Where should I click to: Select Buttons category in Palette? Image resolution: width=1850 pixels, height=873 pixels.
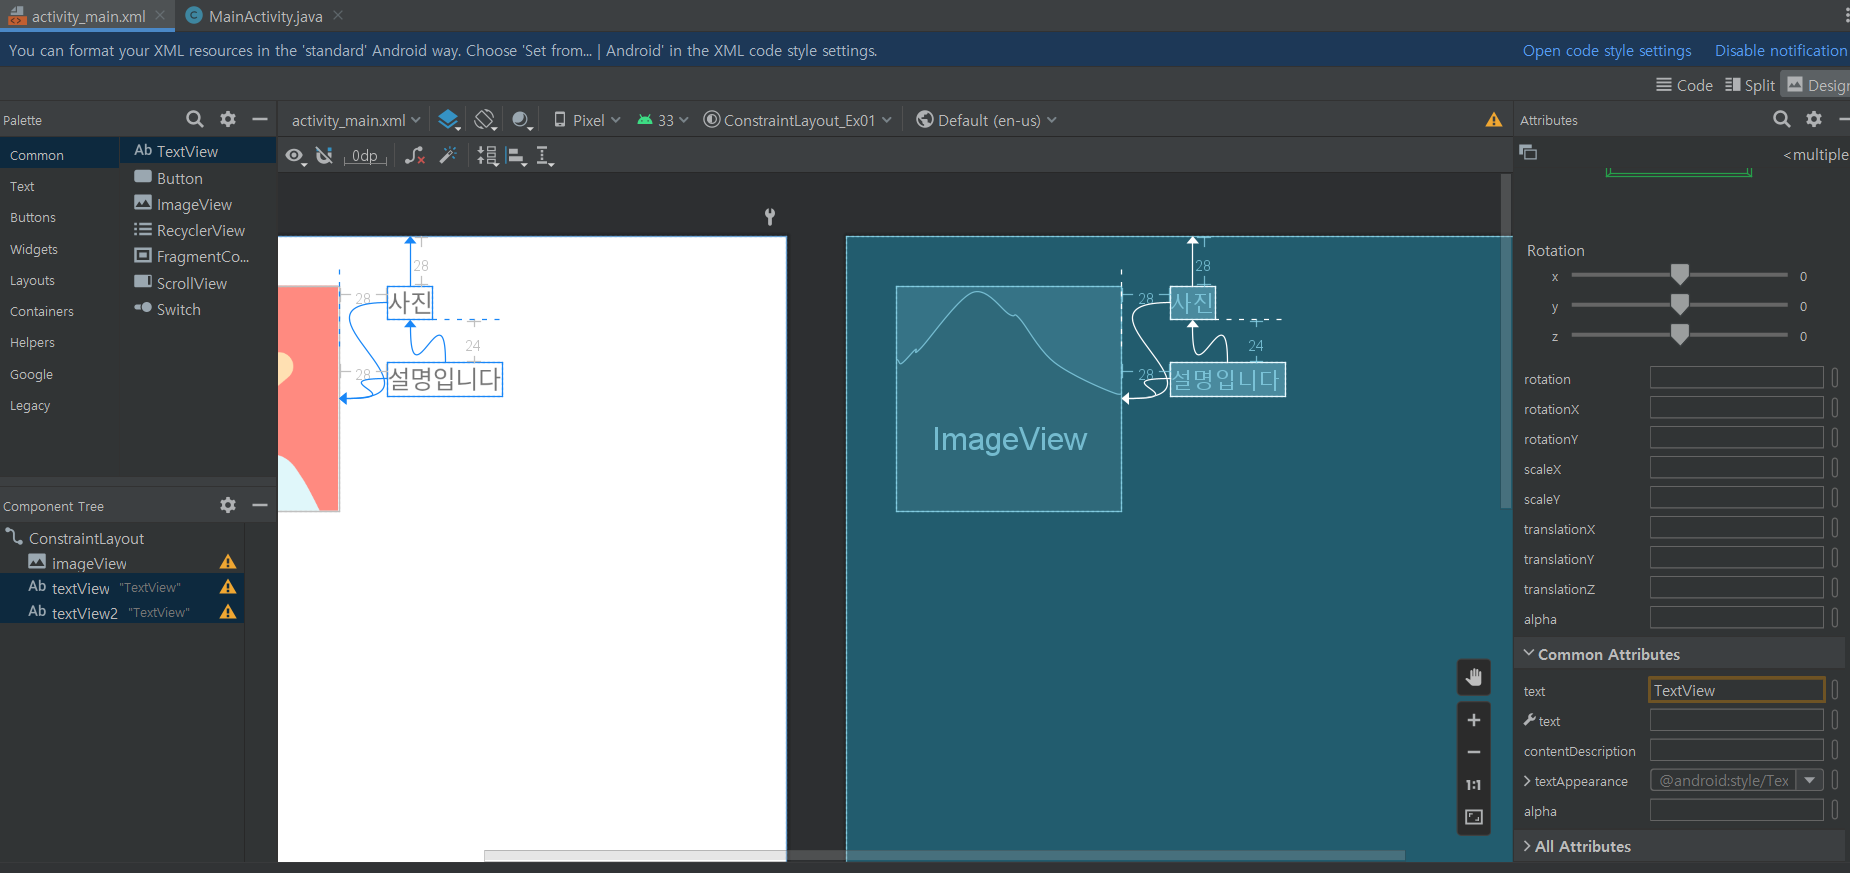pyautogui.click(x=33, y=217)
